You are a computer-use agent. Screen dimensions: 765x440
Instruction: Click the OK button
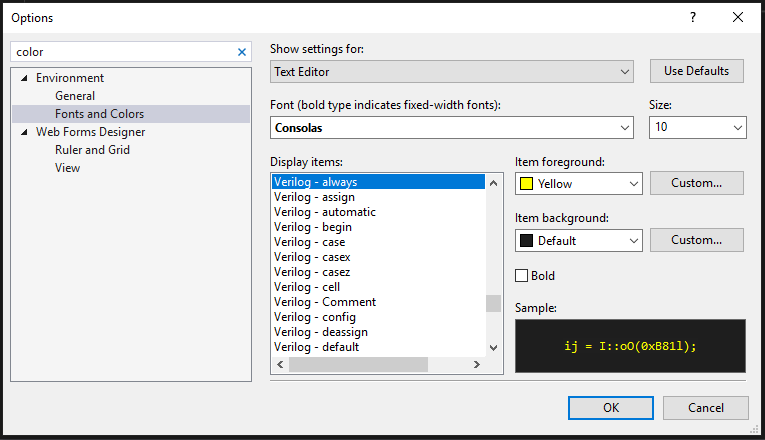611,408
